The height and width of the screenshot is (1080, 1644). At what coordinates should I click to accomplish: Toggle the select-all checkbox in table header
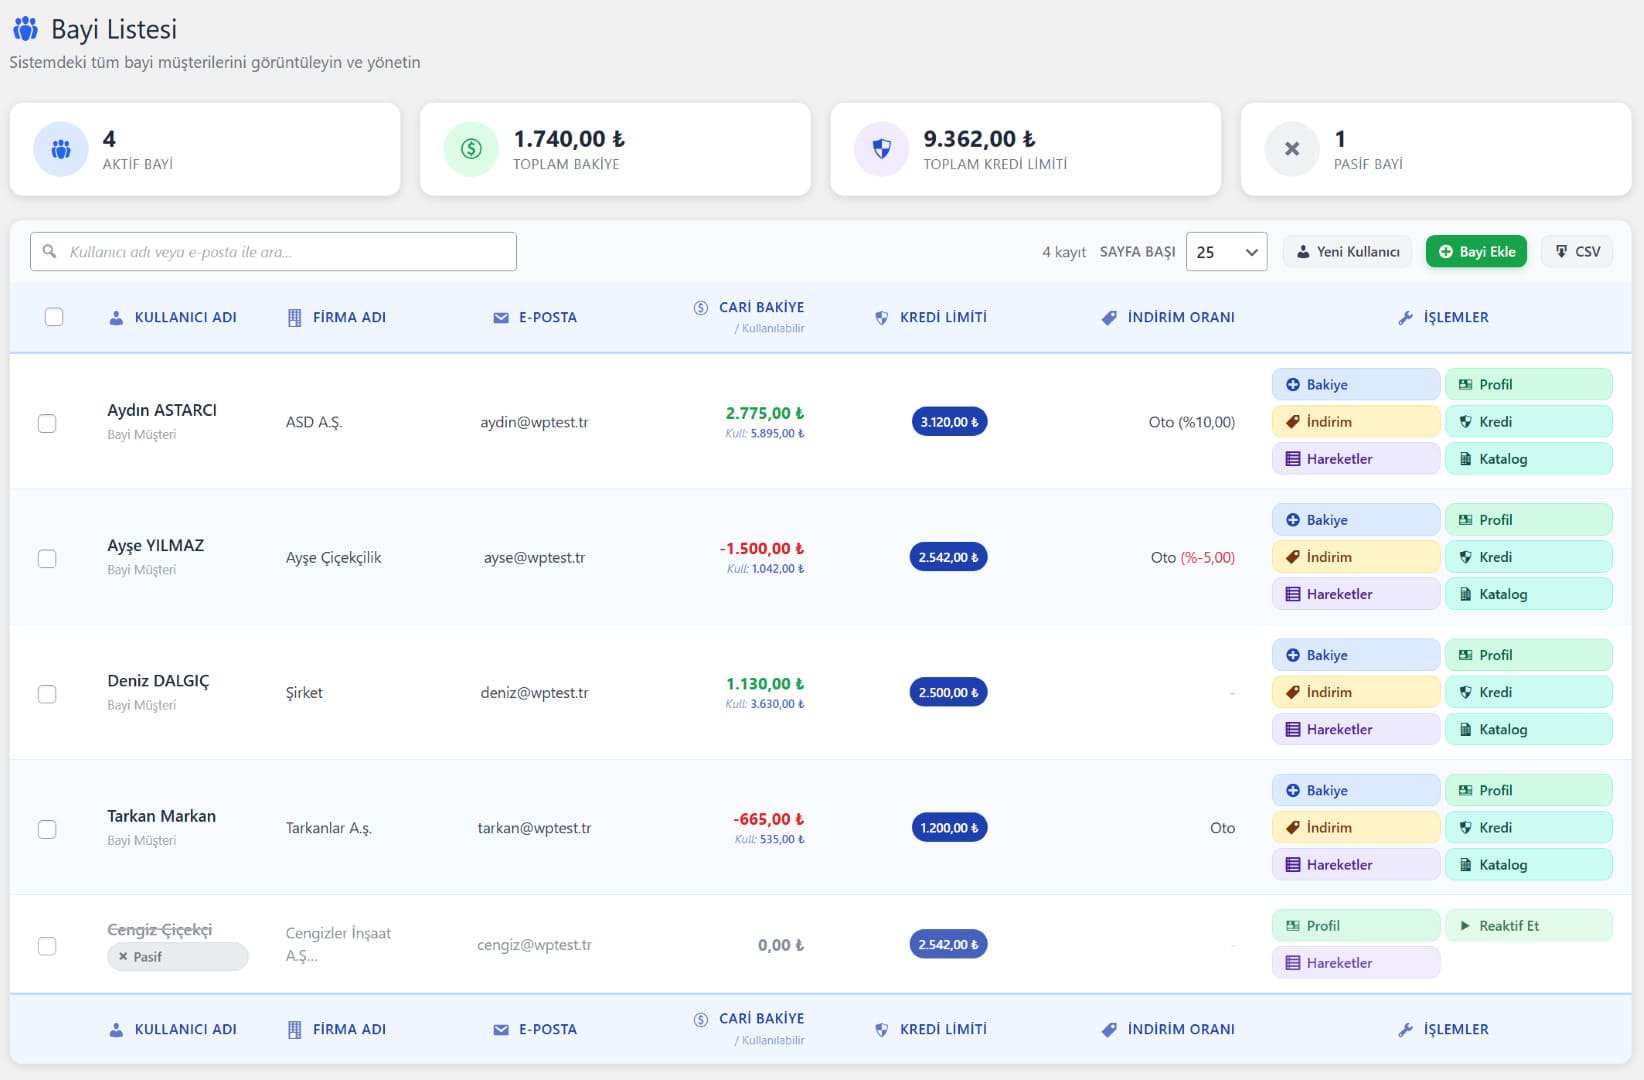(54, 317)
